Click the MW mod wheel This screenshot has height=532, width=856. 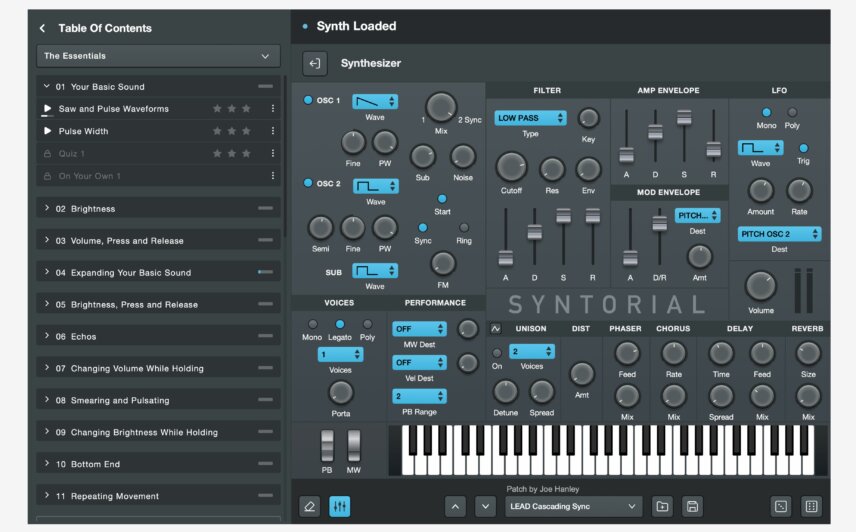coord(354,445)
